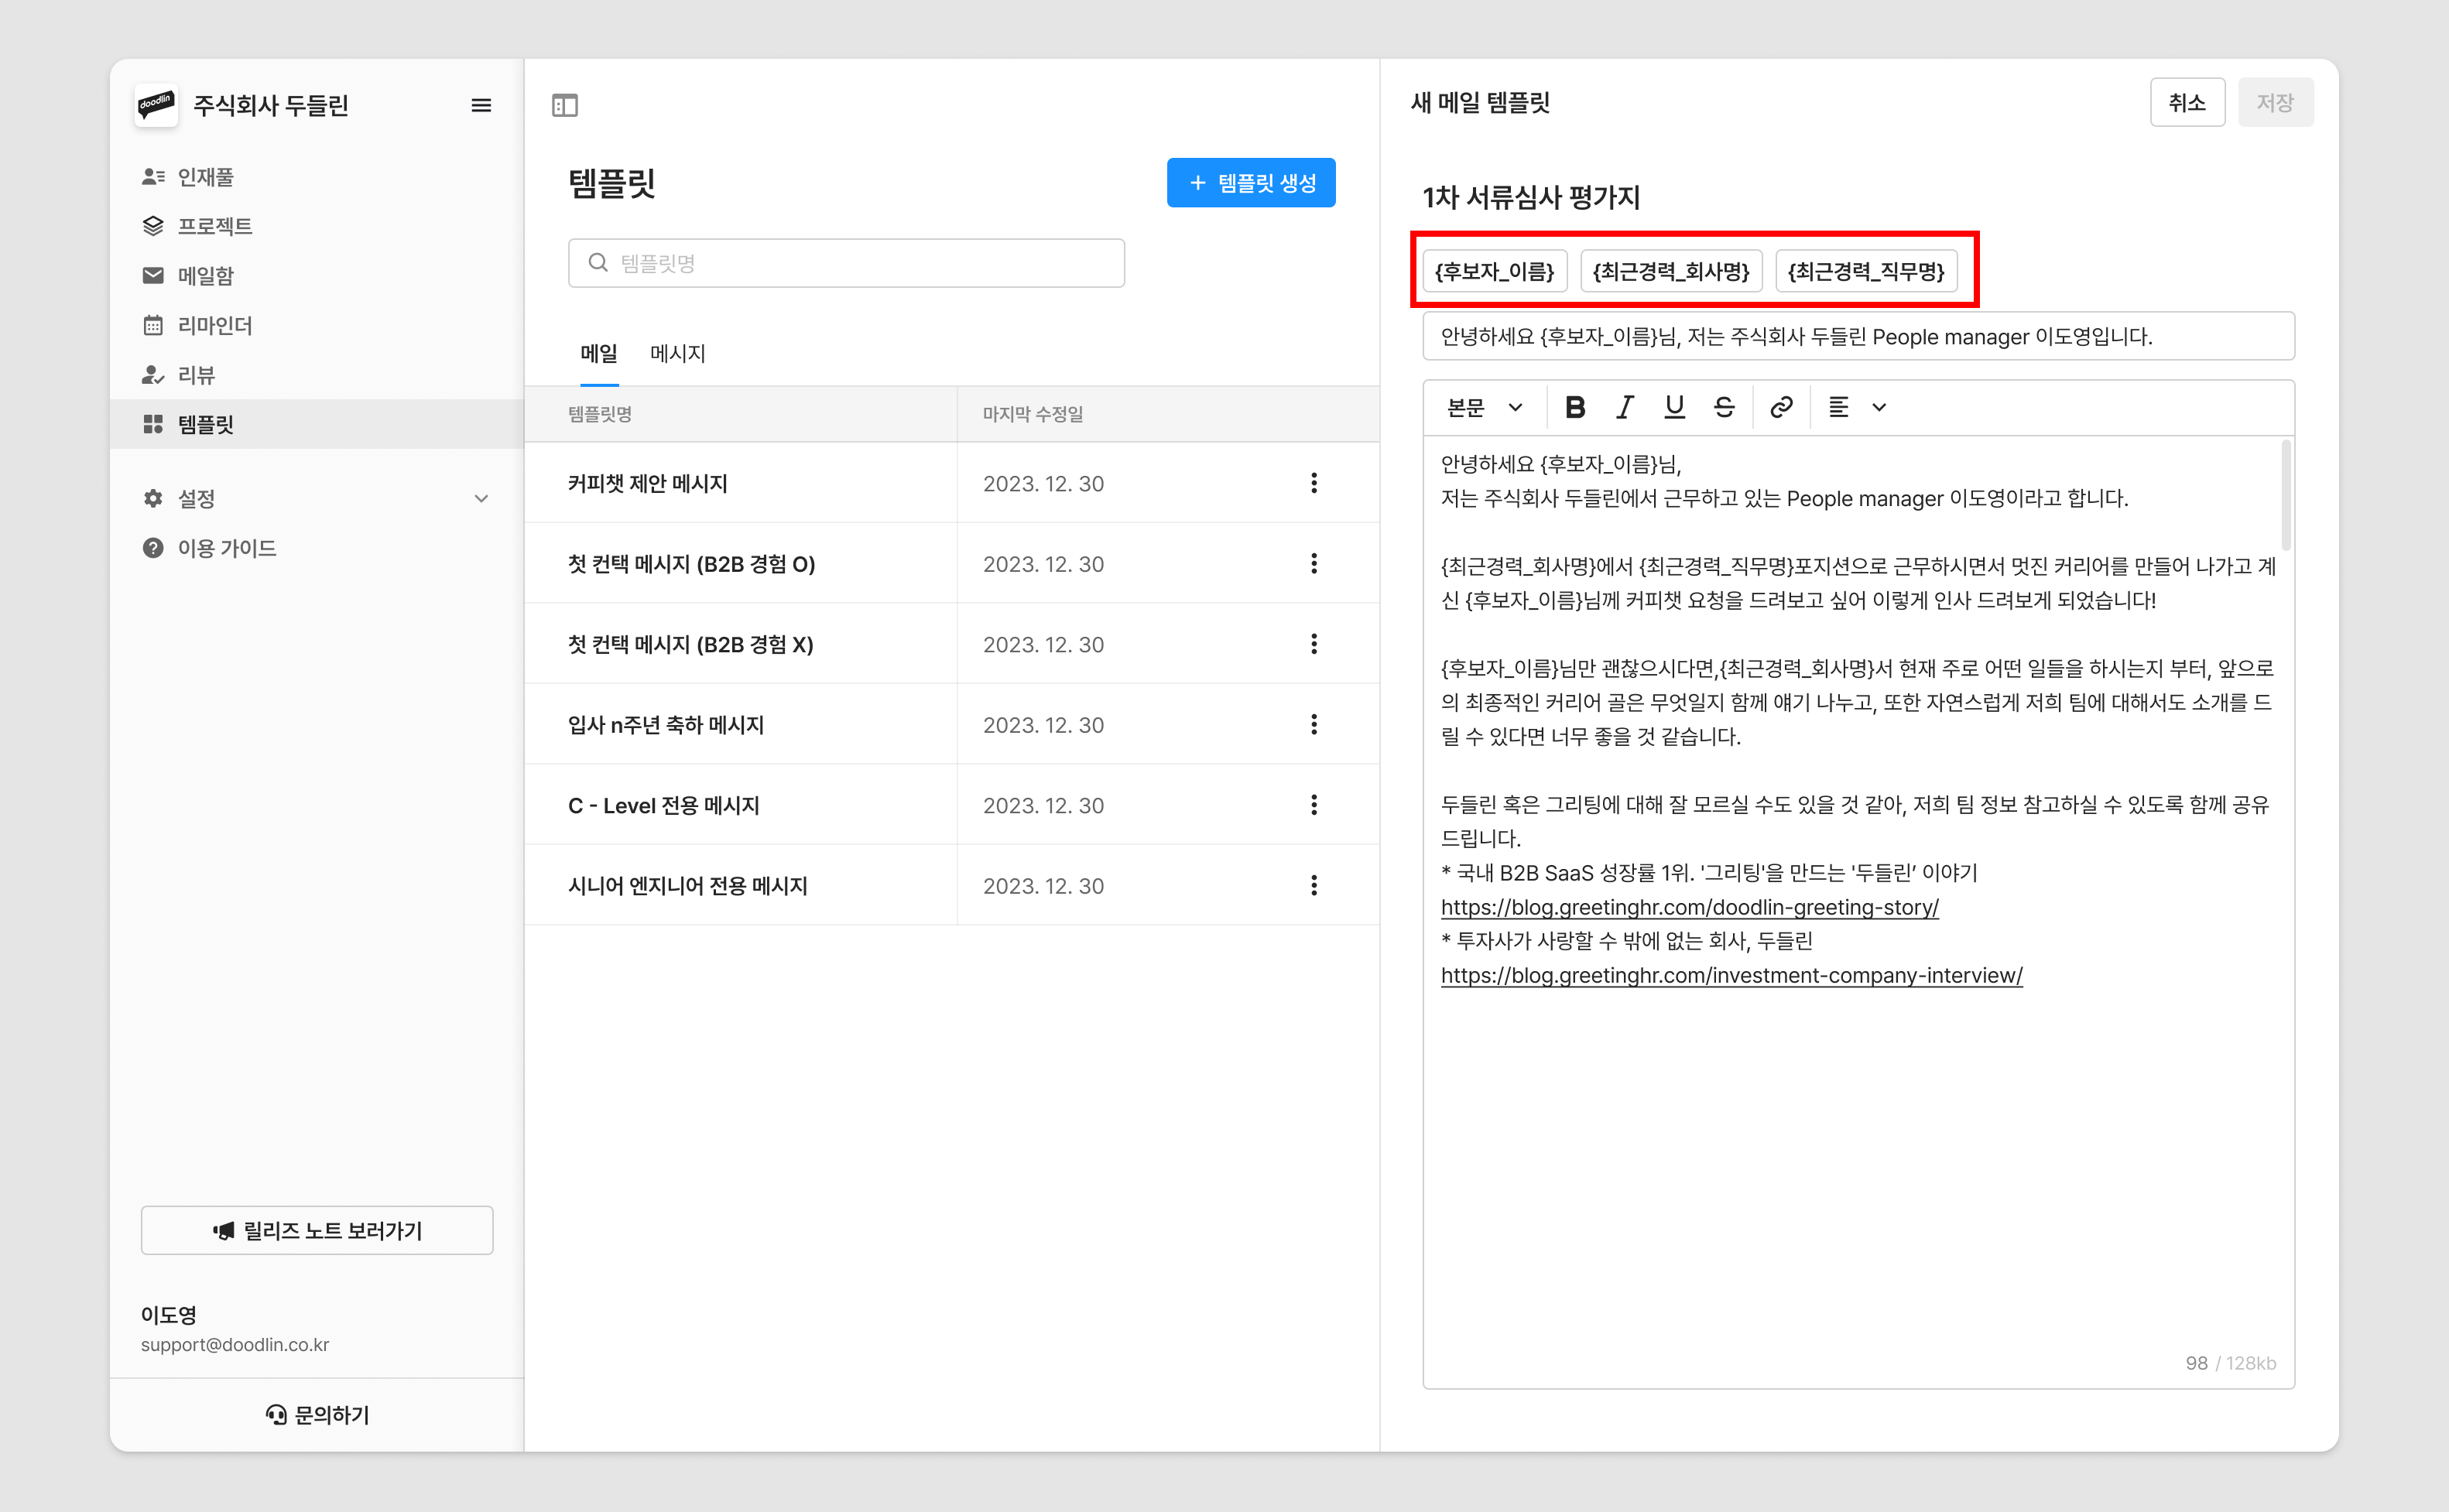
Task: Cancel the new template with 취소
Action: tap(2187, 102)
